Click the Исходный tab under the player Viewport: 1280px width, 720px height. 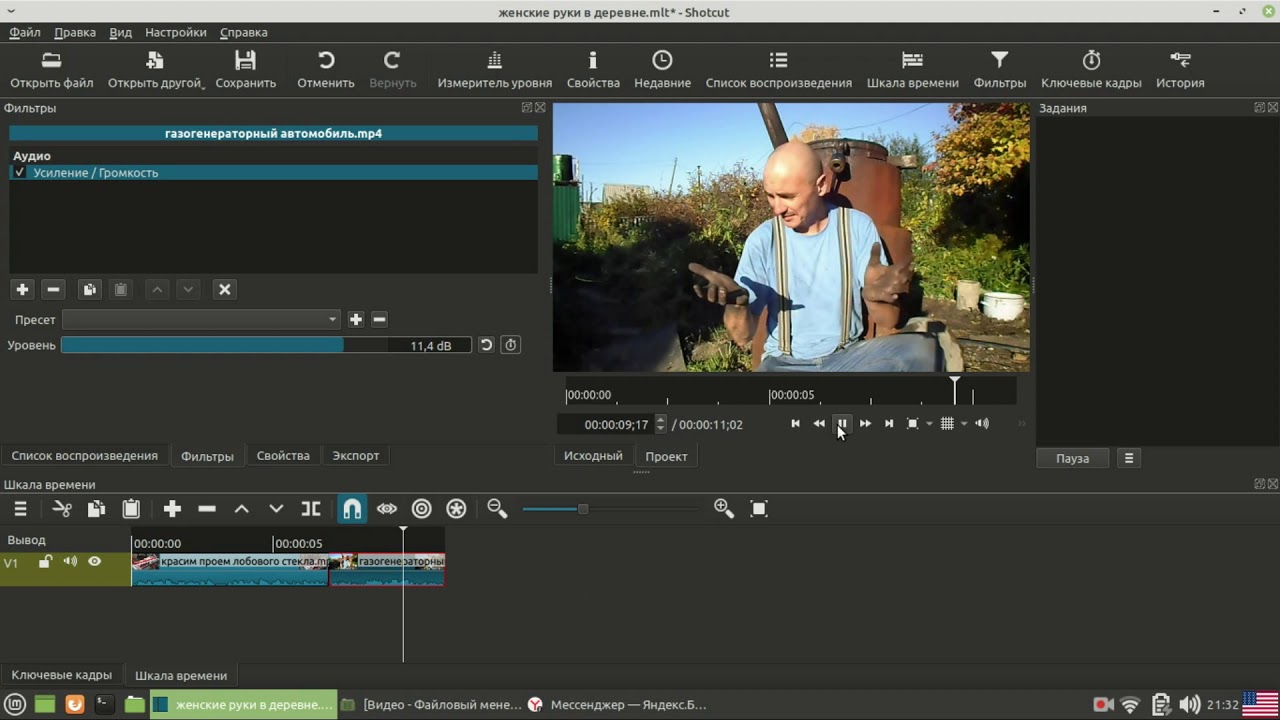pos(593,456)
